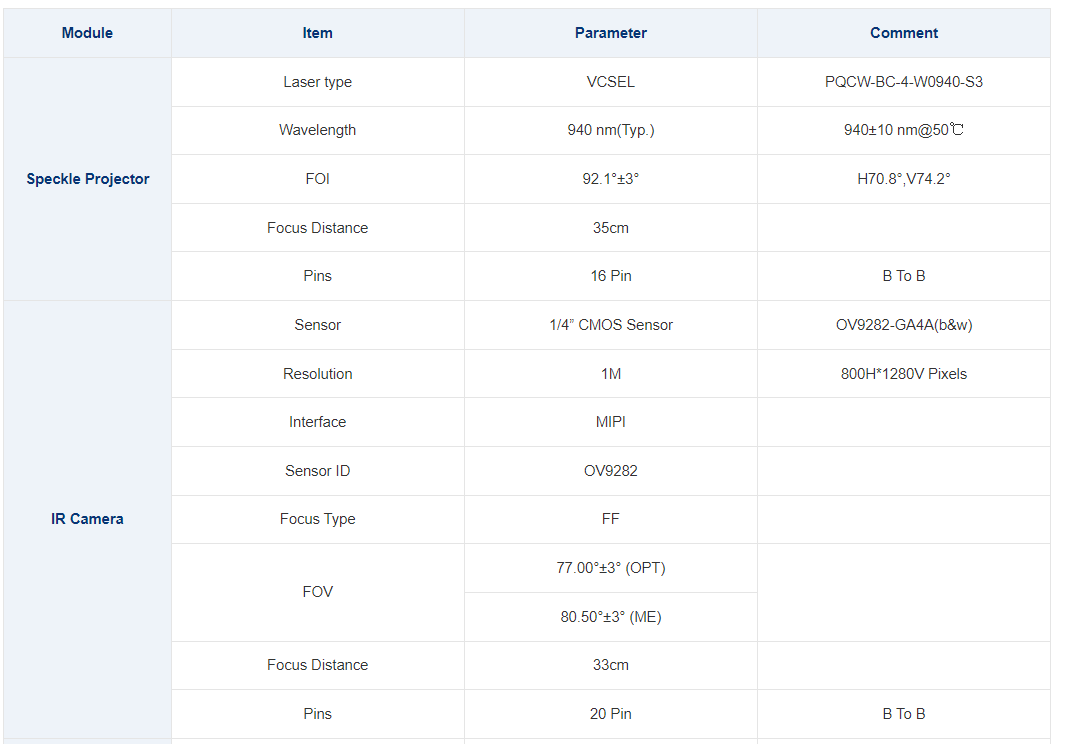The image size is (1067, 744).
Task: Click the H70.8°,V74.2° comment cell
Action: point(903,179)
